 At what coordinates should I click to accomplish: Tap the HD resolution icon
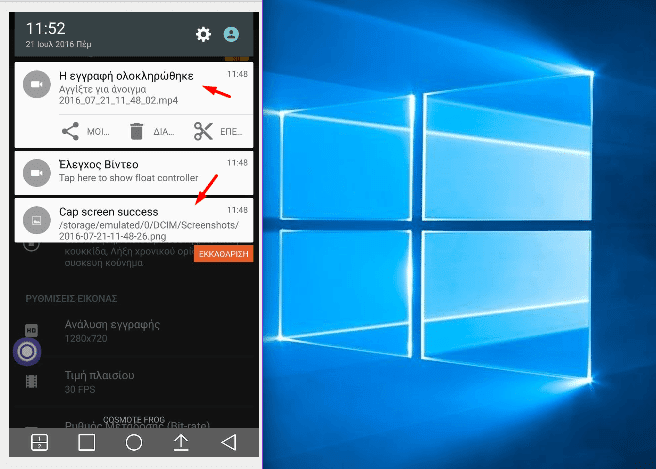point(31,330)
